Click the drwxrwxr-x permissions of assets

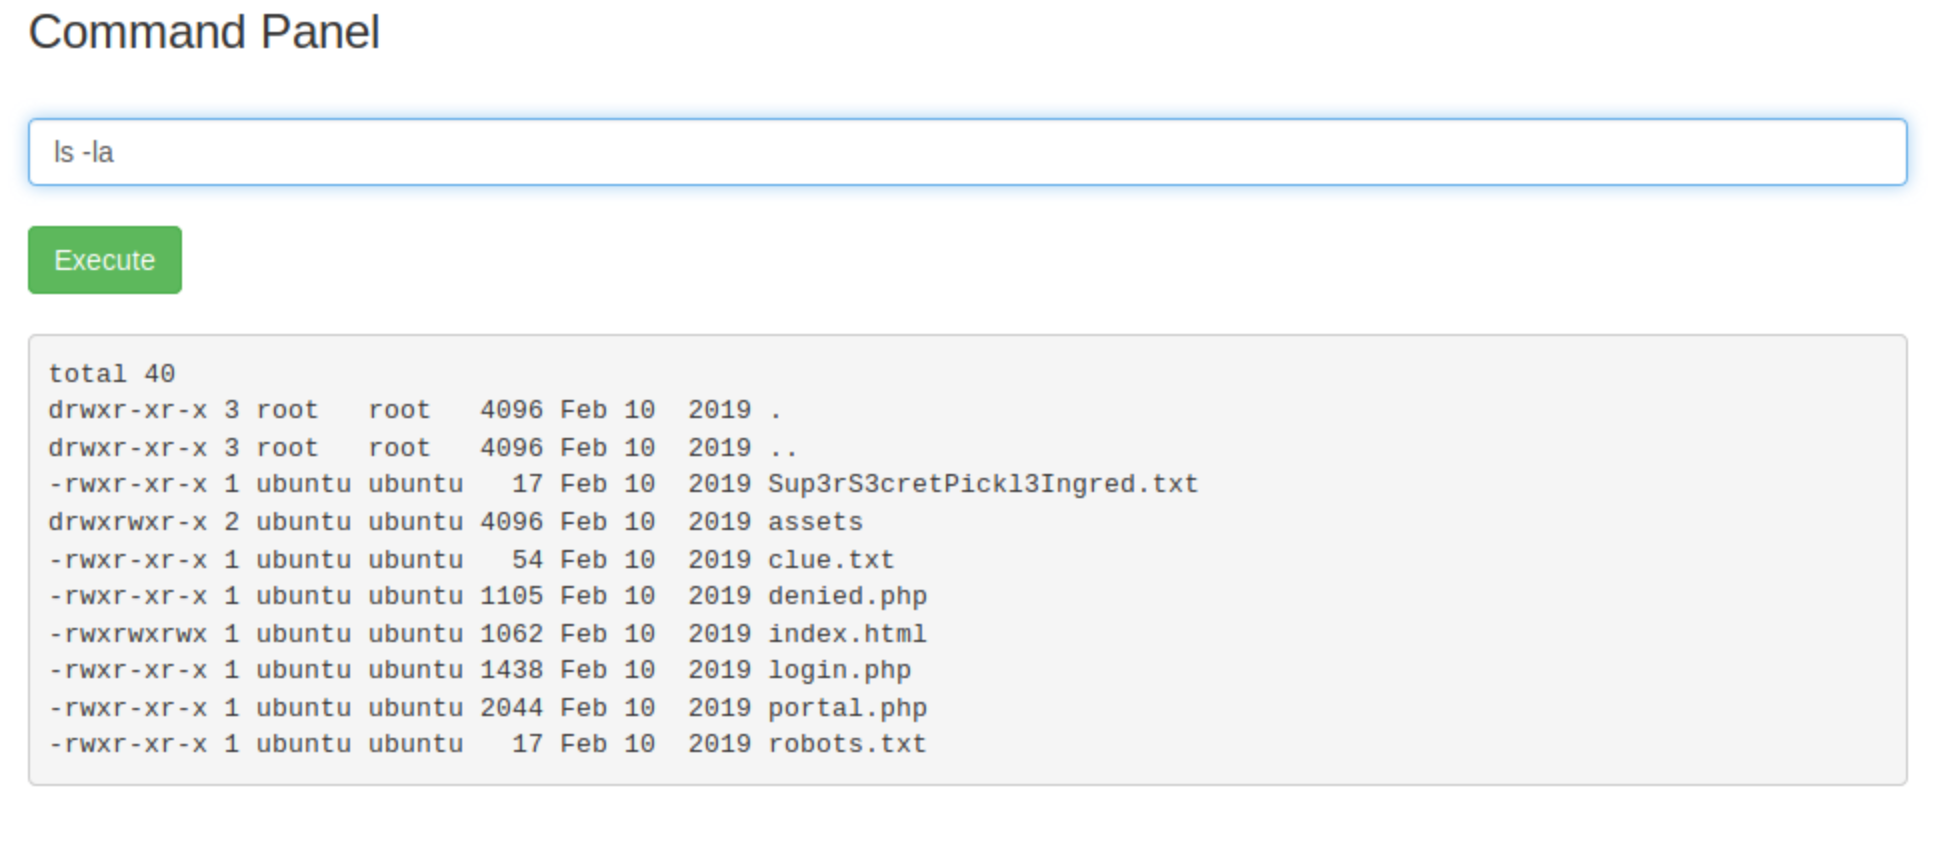pyautogui.click(x=128, y=522)
